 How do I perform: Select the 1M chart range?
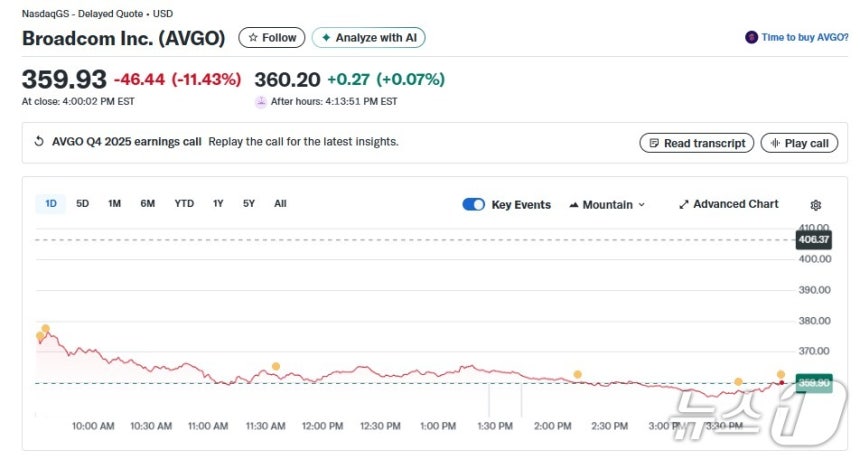[114, 203]
